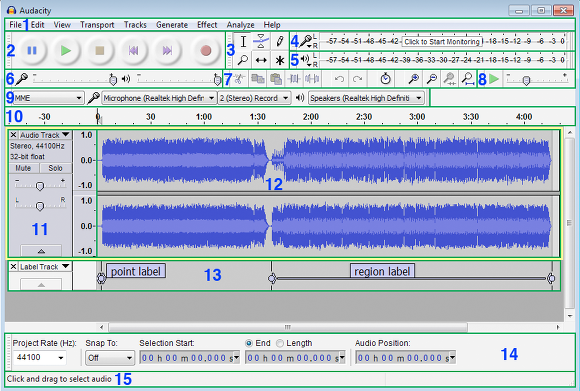Click the Cut (scissors) edit icon
Viewport: 580px width, 391px height.
pos(240,78)
